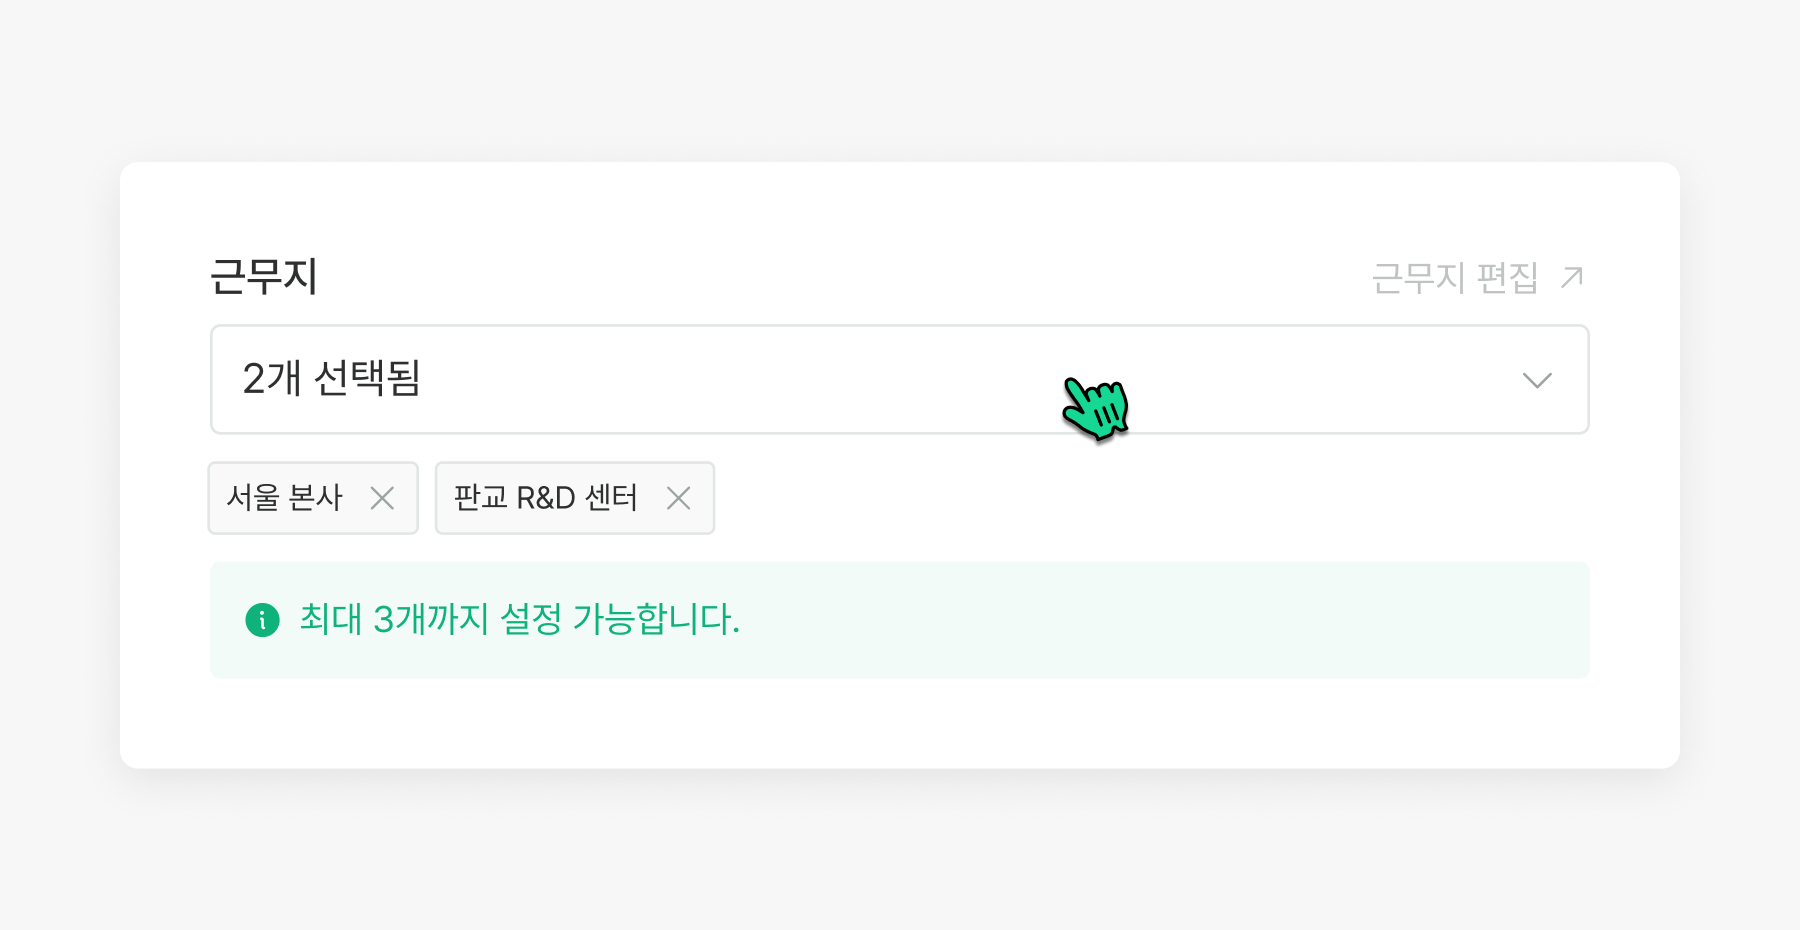Click the word 편집 in the edit link

pos(1507,278)
